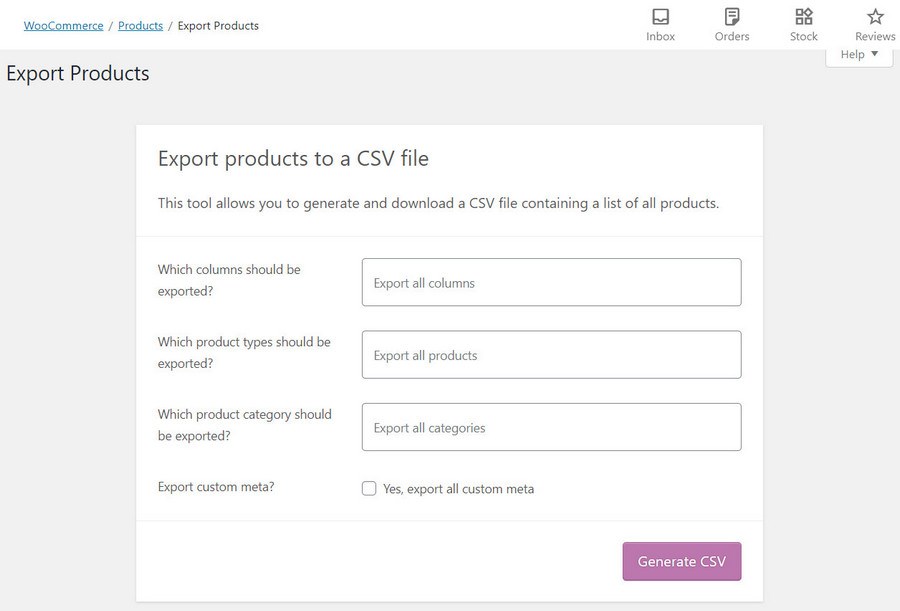Open the 'Export all products' type selector
The image size is (900, 611).
coord(551,355)
